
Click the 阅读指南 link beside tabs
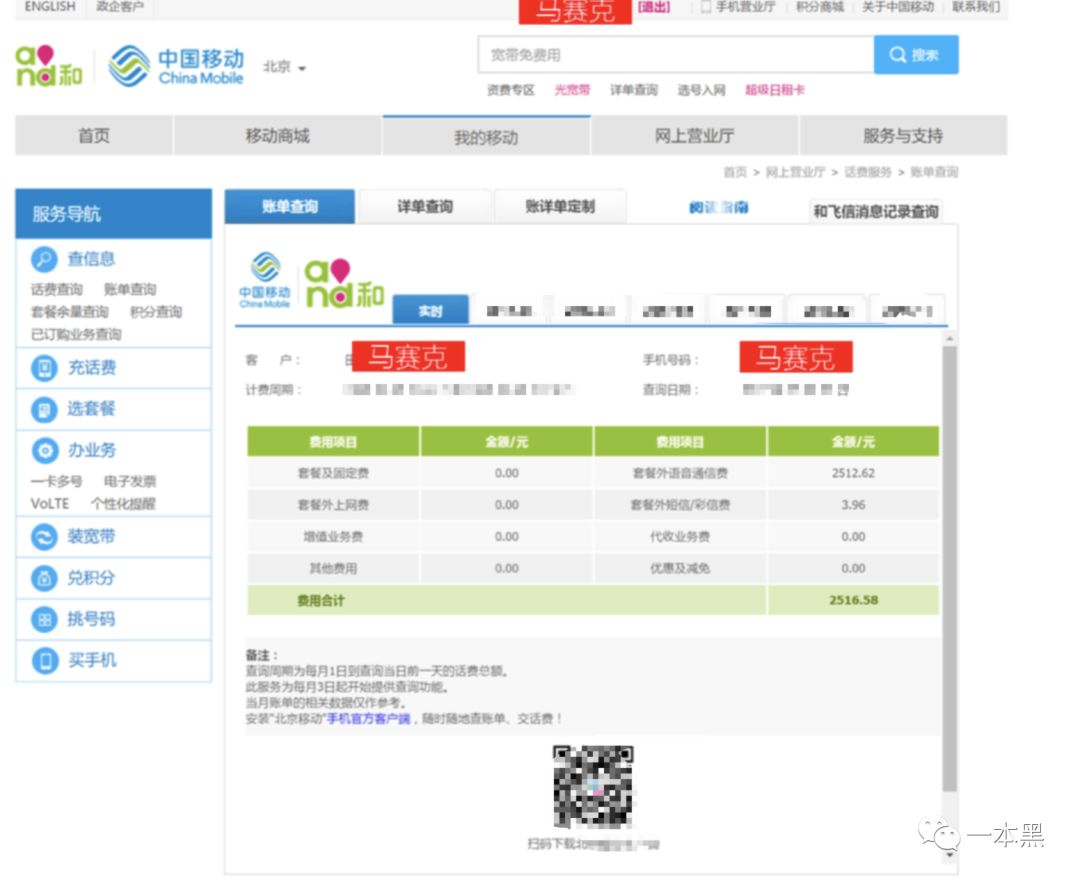point(718,207)
